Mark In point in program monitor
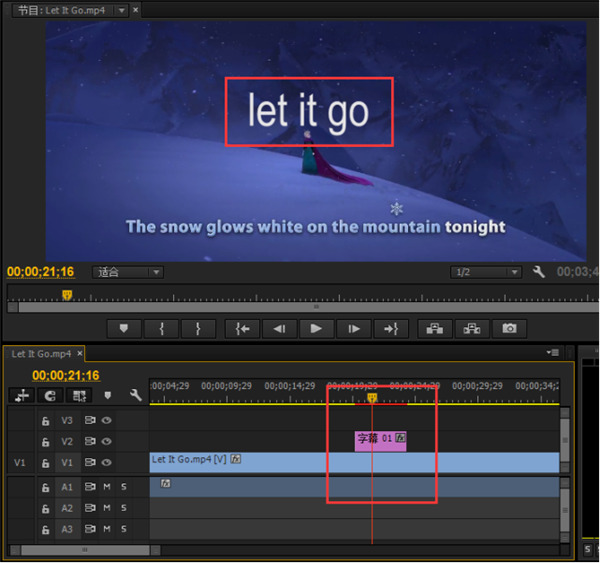Screen dimensions: 600x563 point(161,328)
